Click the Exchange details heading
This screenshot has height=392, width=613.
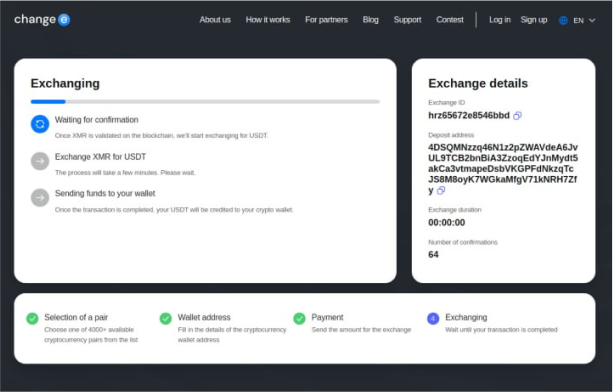(x=478, y=83)
